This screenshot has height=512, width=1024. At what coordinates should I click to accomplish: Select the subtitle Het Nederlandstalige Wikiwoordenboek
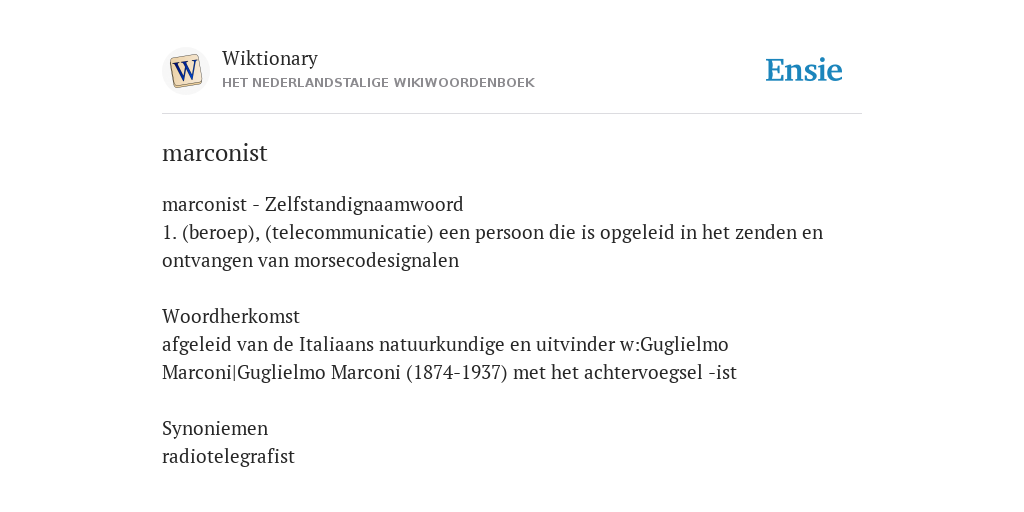pos(378,83)
